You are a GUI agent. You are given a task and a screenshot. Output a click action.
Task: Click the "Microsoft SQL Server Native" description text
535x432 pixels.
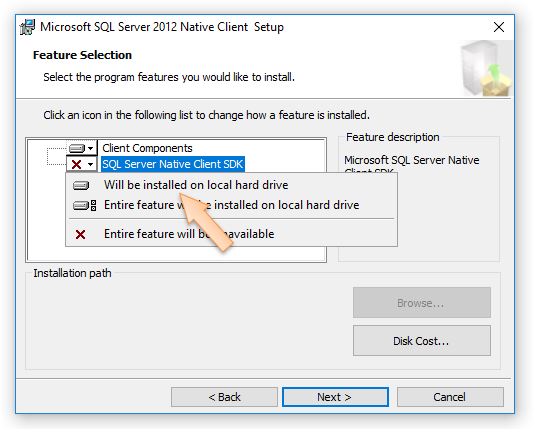[411, 160]
